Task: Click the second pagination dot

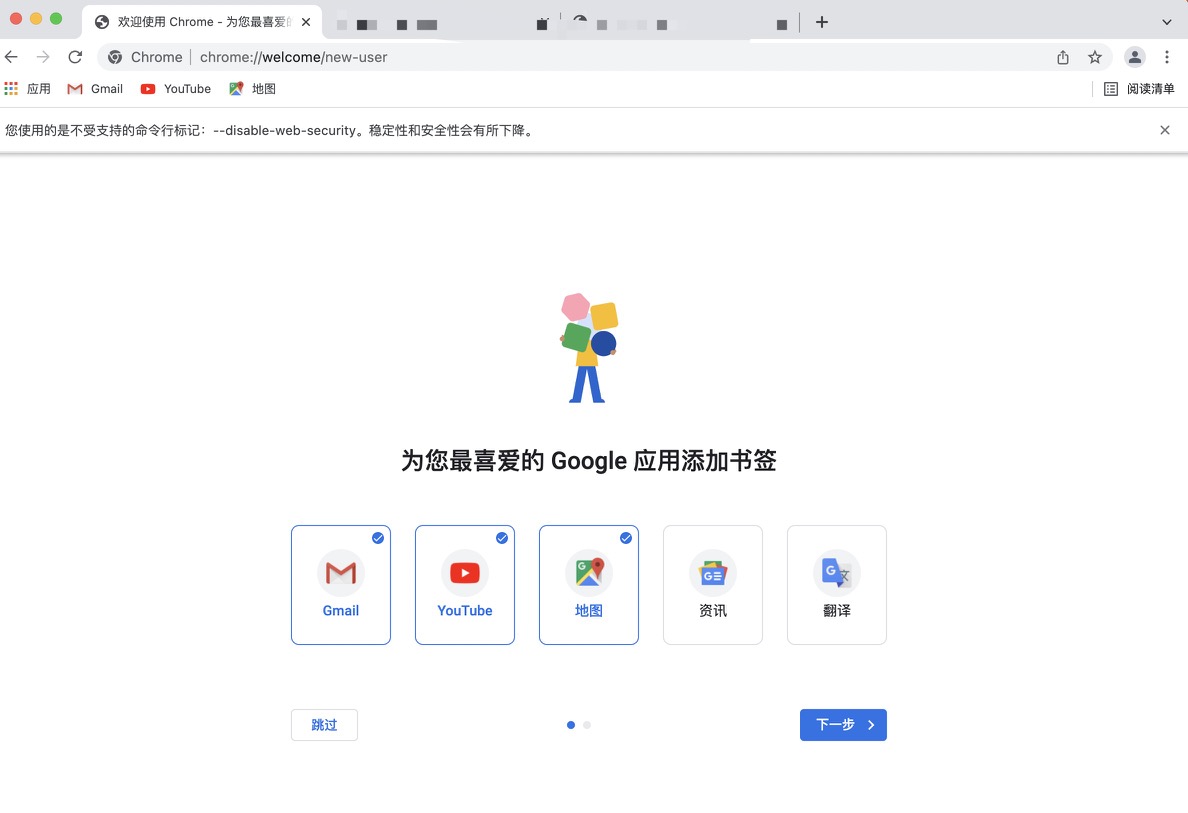Action: (586, 725)
